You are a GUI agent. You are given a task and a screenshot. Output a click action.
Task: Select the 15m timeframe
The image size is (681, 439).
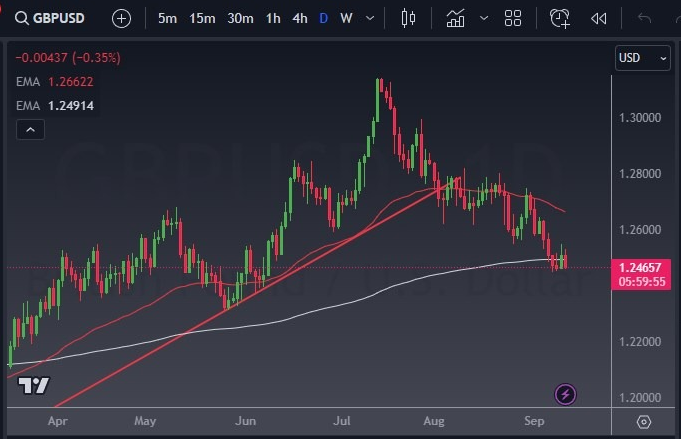[202, 18]
